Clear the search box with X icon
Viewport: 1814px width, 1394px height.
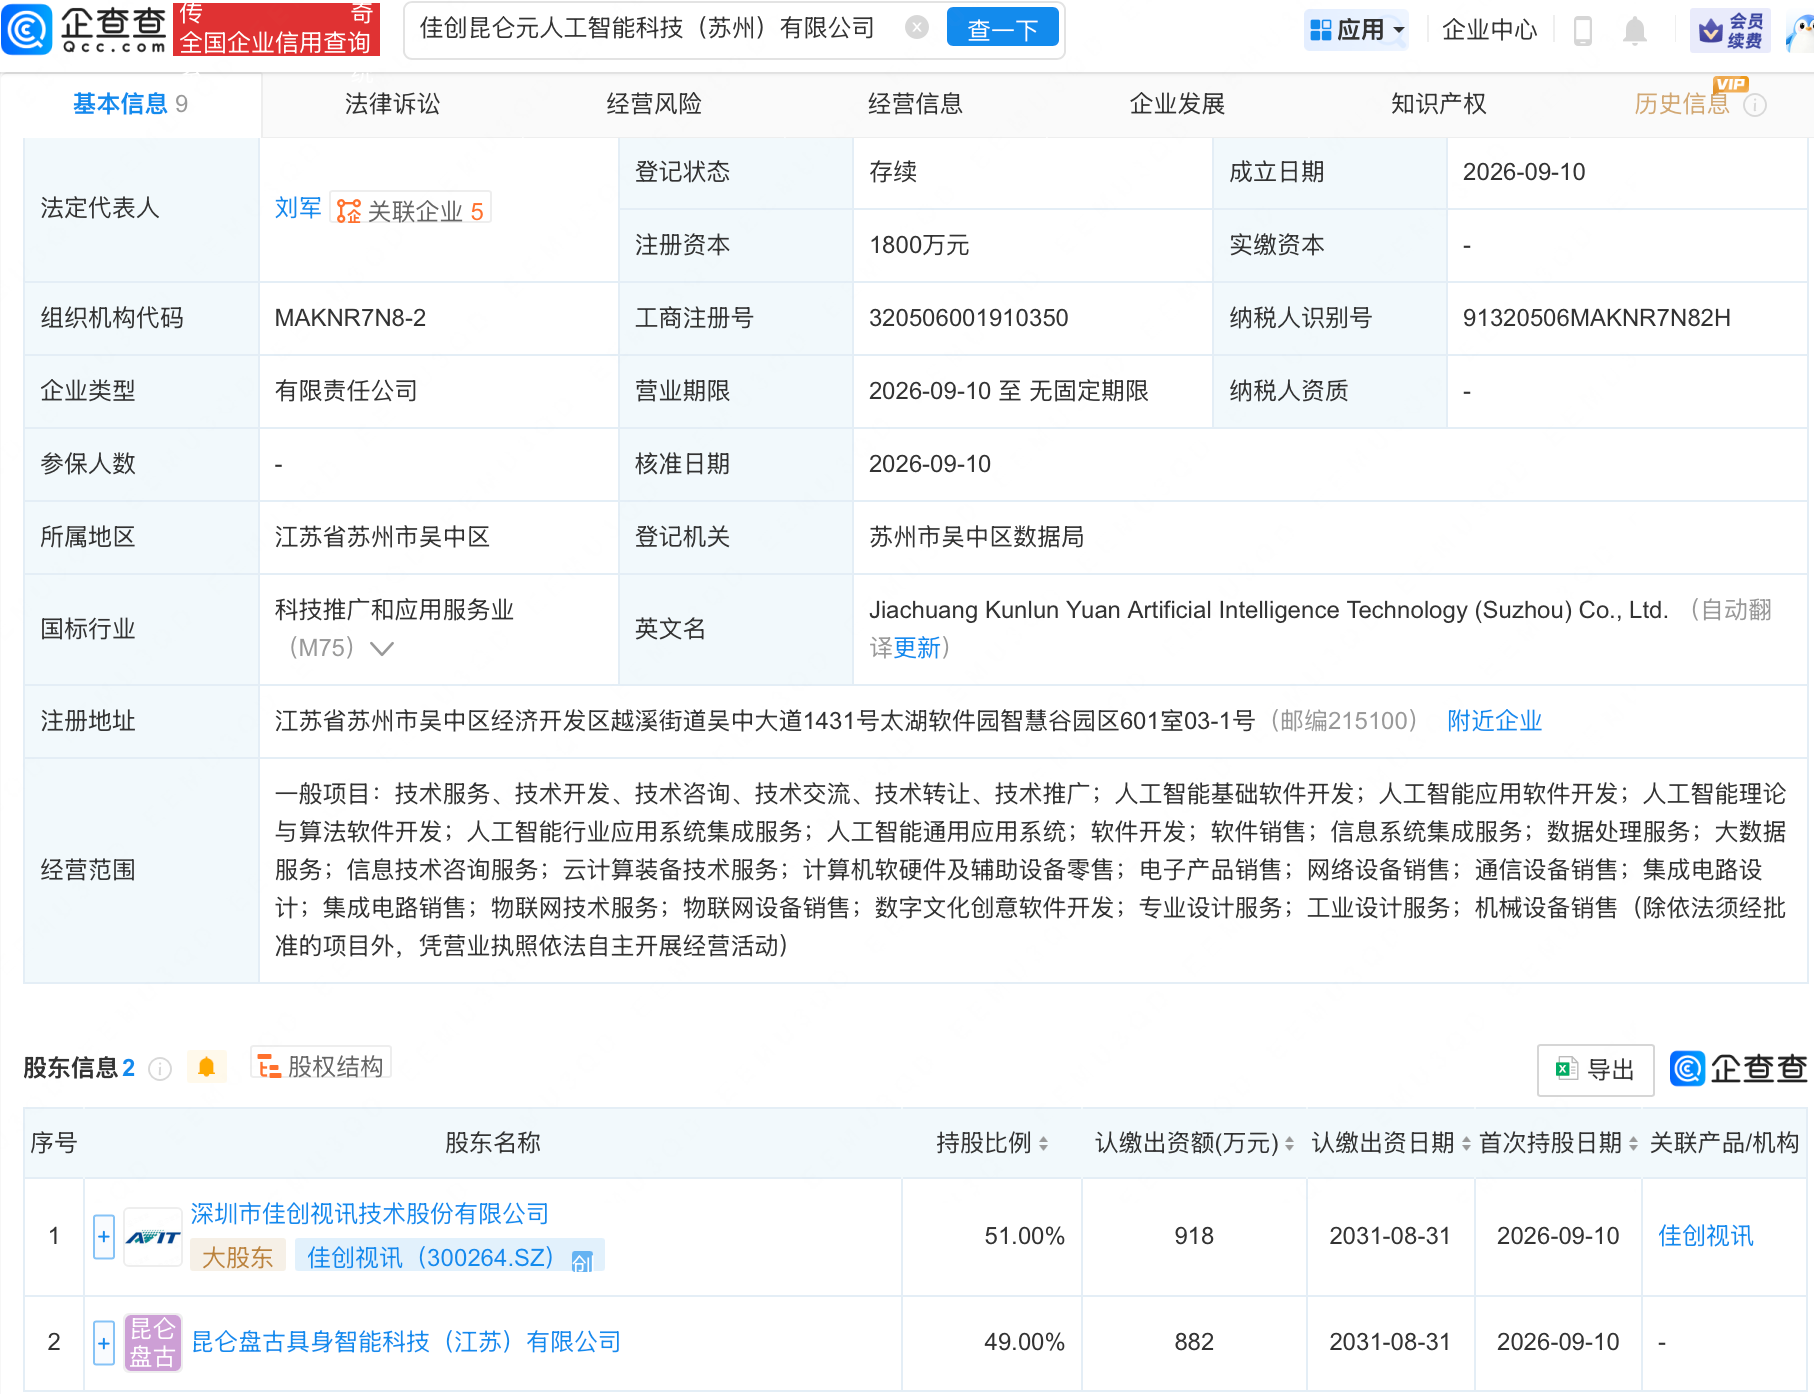[916, 28]
